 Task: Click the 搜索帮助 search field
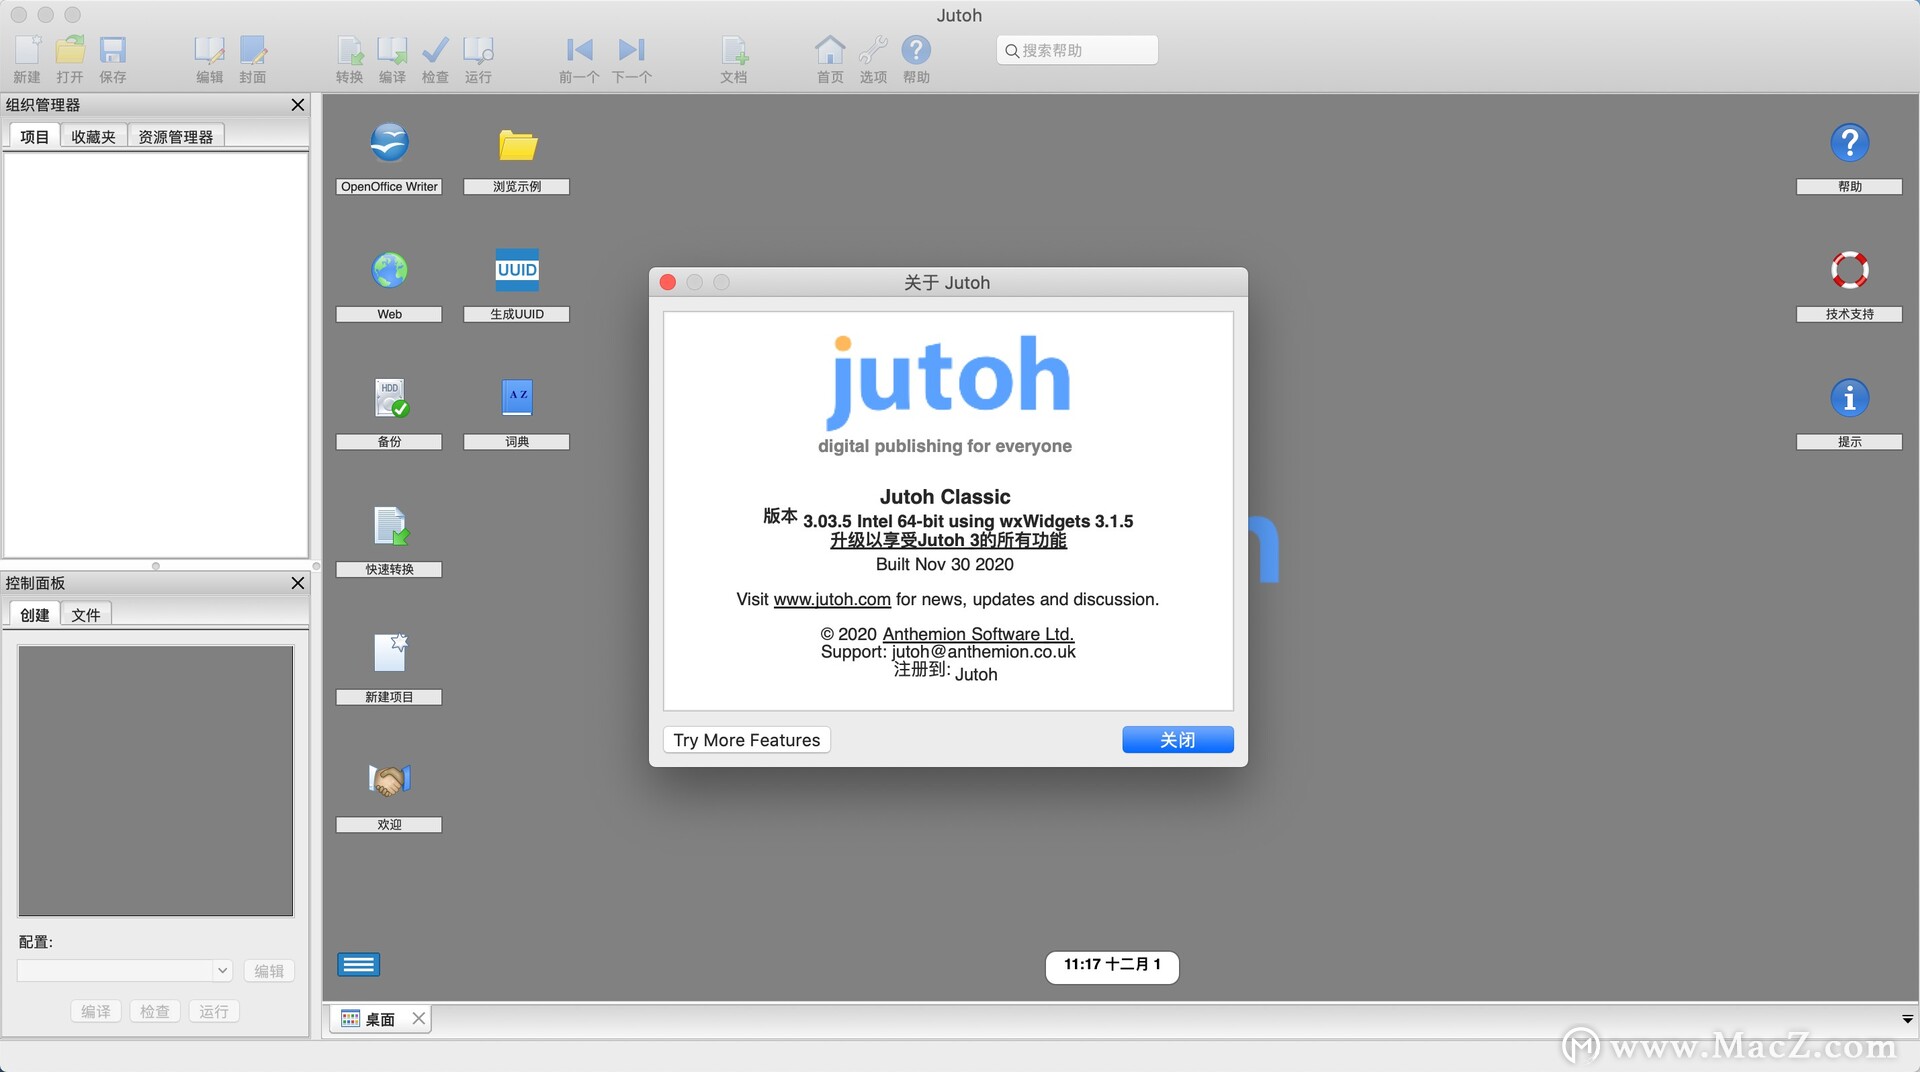coord(1077,50)
